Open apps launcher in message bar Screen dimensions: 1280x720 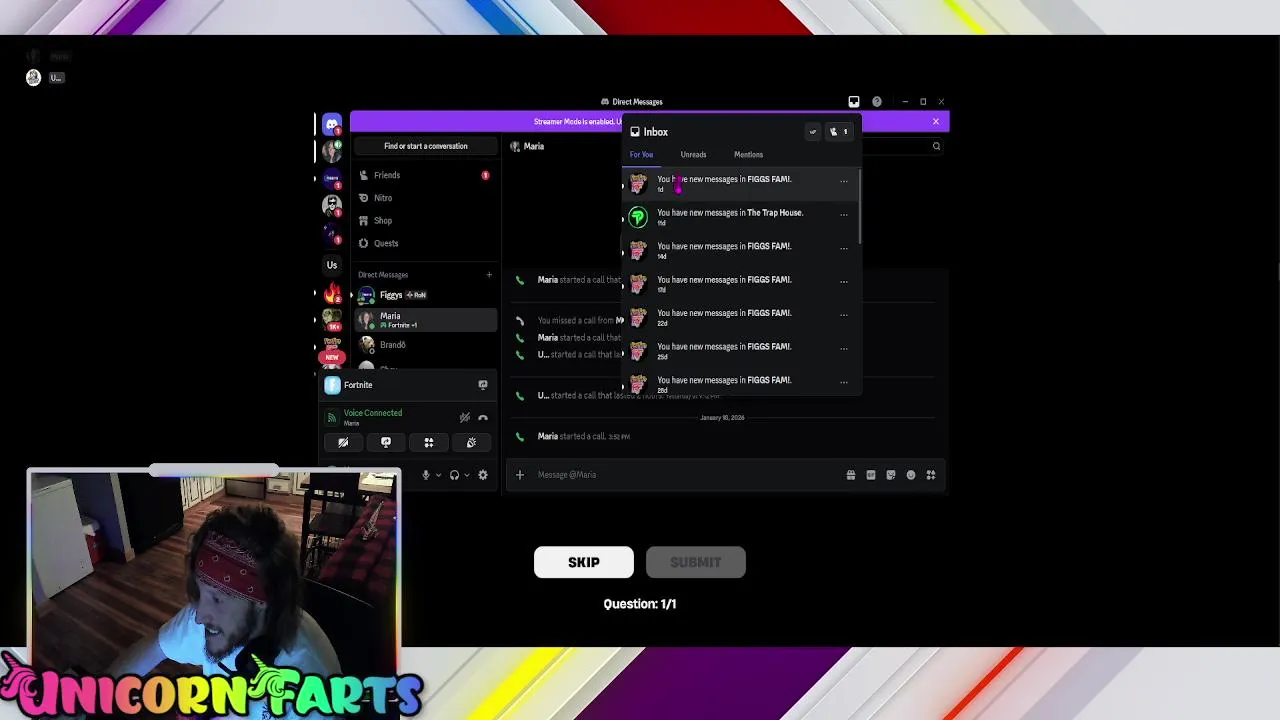click(931, 475)
